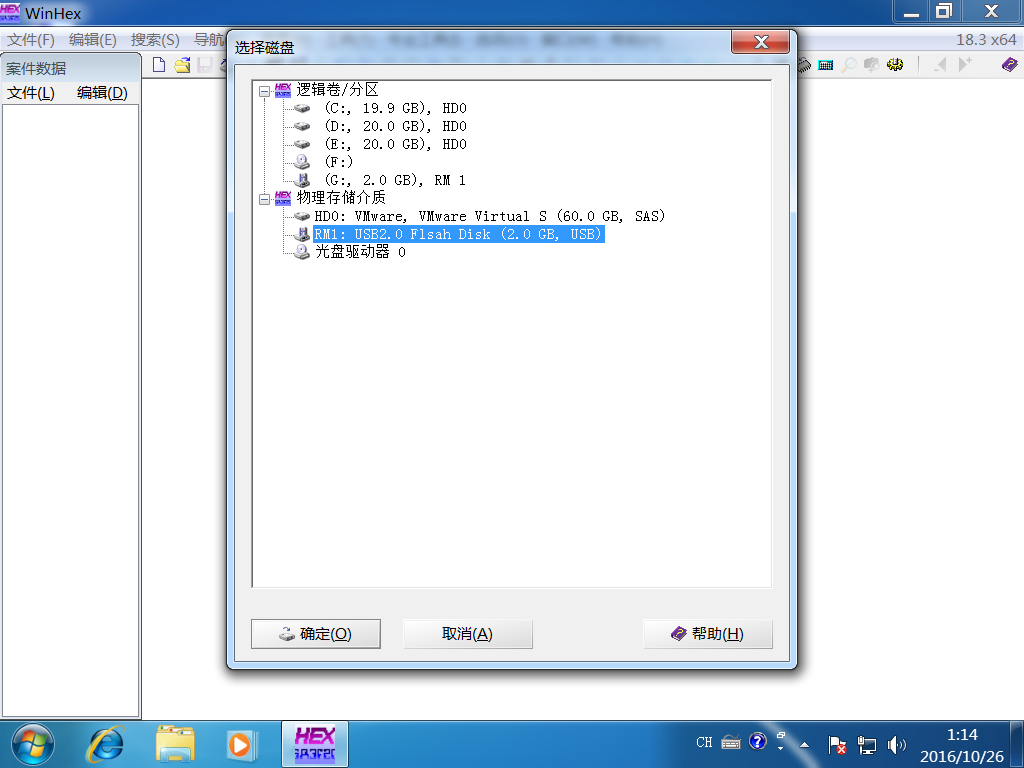Click the network icon in system tray

click(x=867, y=744)
